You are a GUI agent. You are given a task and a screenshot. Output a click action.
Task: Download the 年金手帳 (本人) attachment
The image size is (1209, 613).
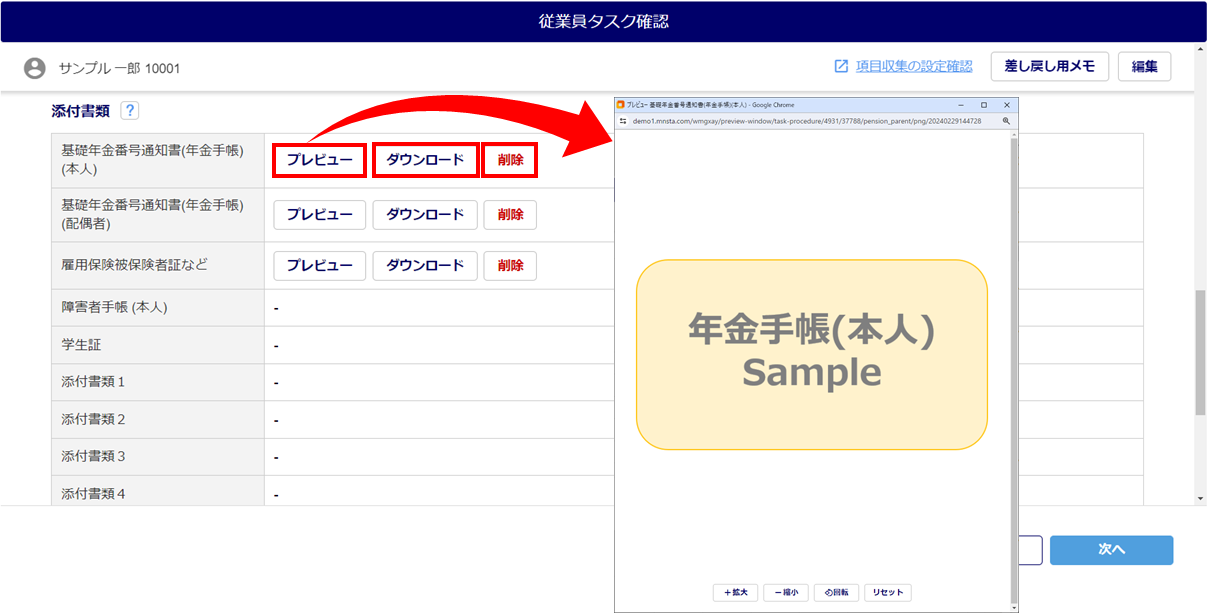pyautogui.click(x=425, y=160)
